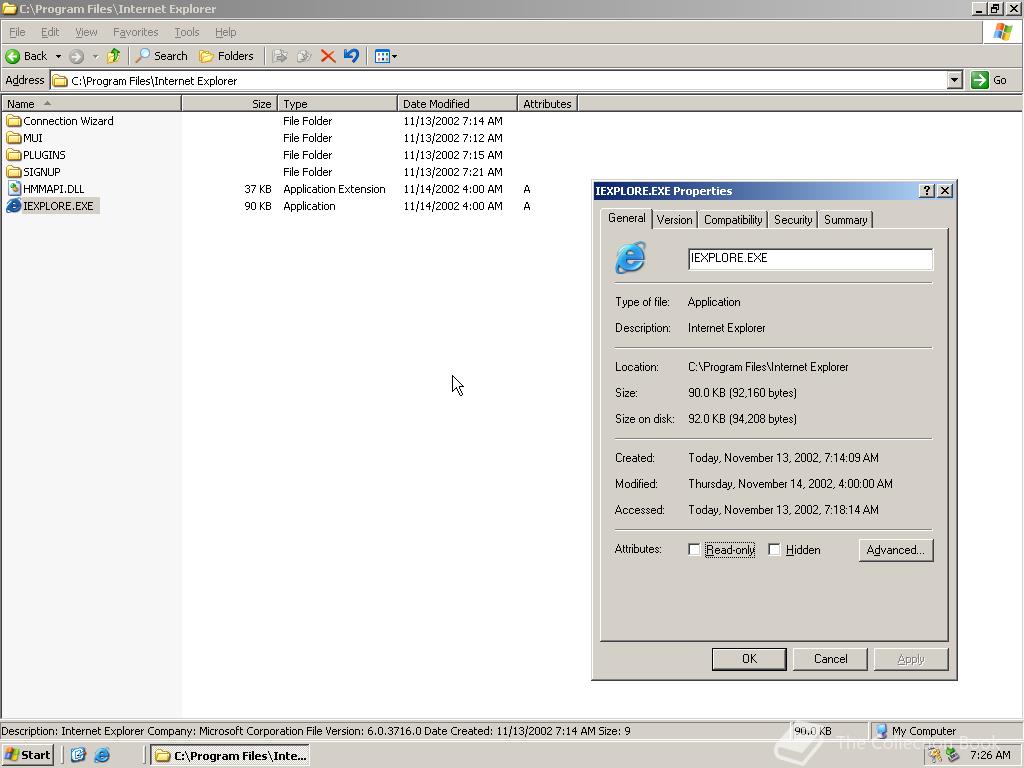Click the Windows flag logo throbber

click(1002, 31)
